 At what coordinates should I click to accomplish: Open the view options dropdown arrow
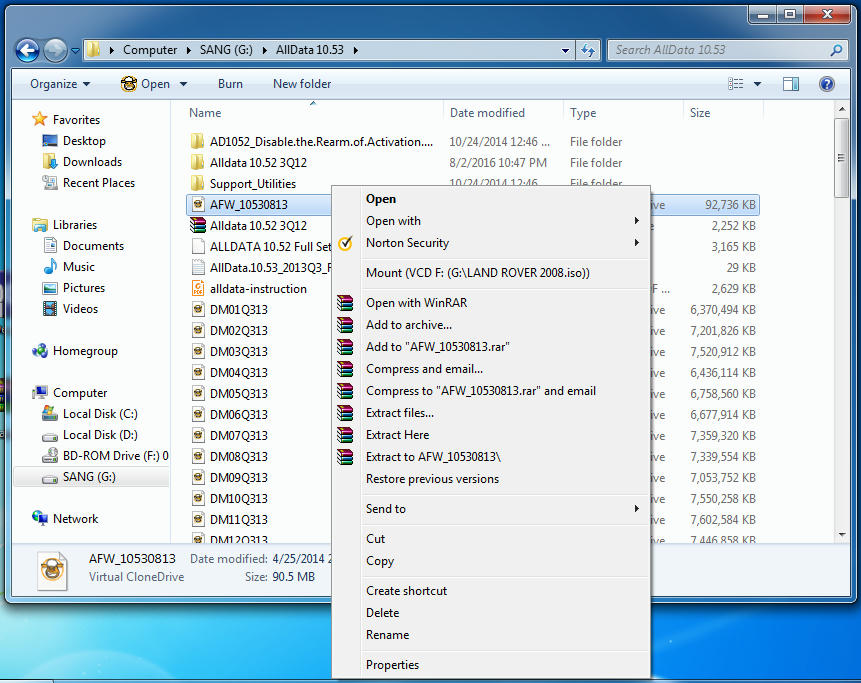coord(757,84)
